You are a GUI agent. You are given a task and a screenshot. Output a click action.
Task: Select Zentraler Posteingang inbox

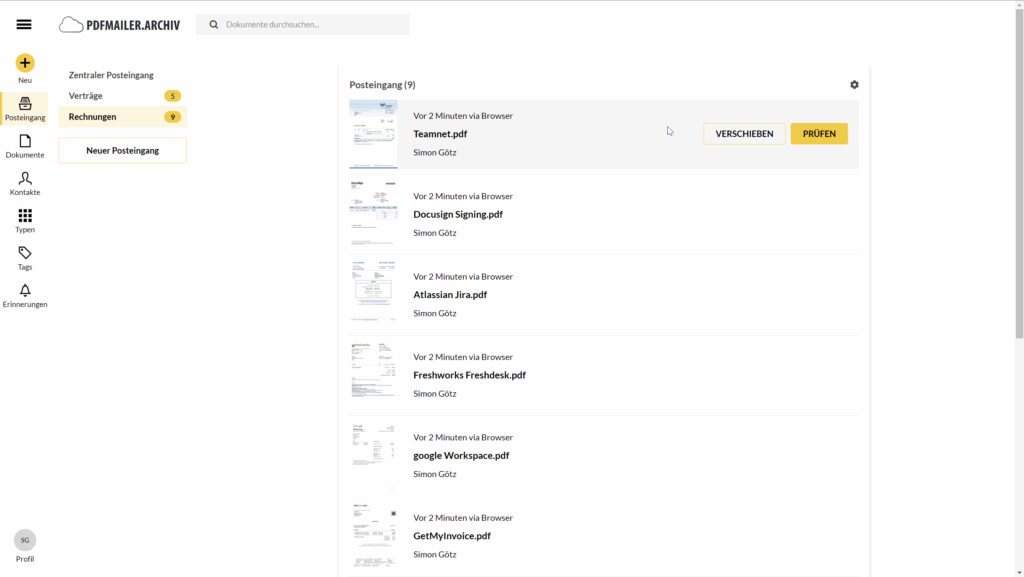(111, 75)
